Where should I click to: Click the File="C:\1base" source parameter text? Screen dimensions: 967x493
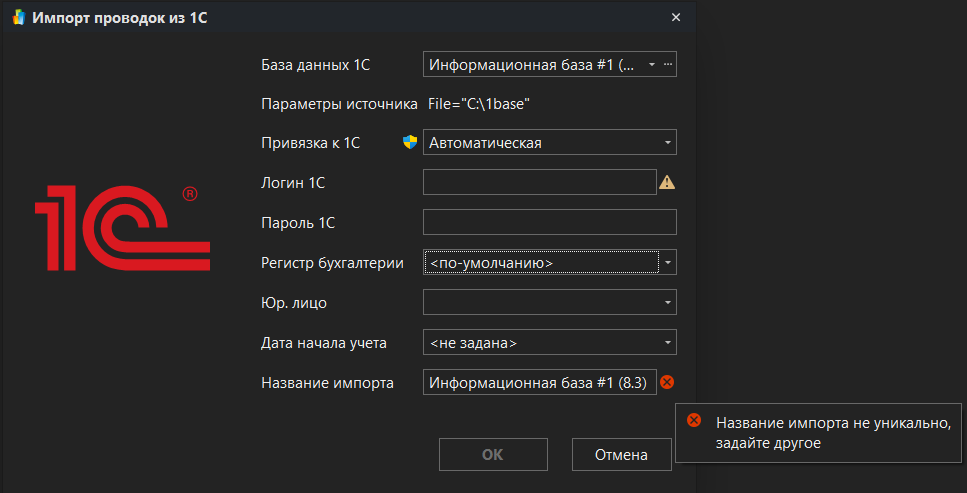tap(480, 104)
